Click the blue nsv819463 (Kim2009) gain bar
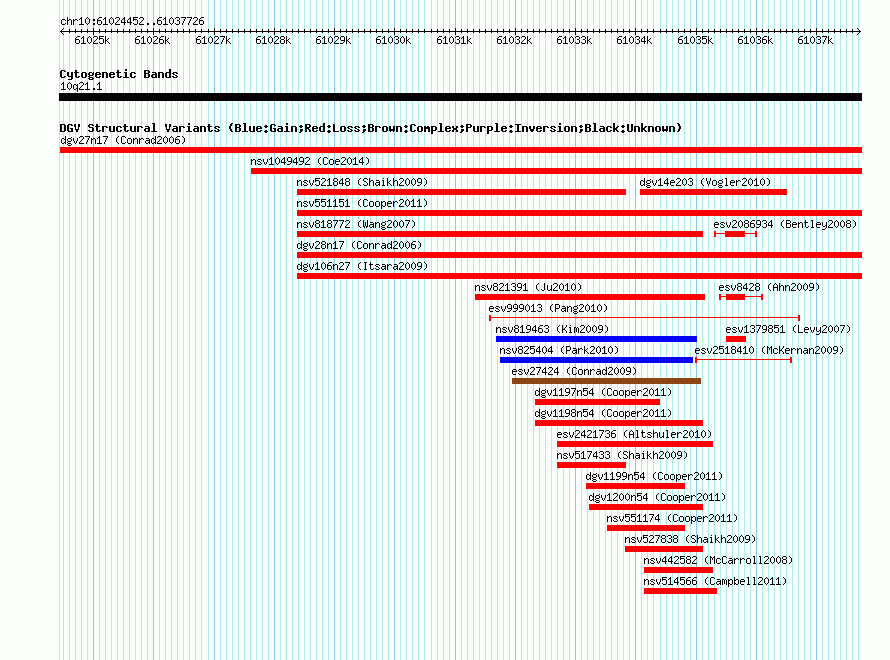This screenshot has width=890, height=660. click(596, 339)
